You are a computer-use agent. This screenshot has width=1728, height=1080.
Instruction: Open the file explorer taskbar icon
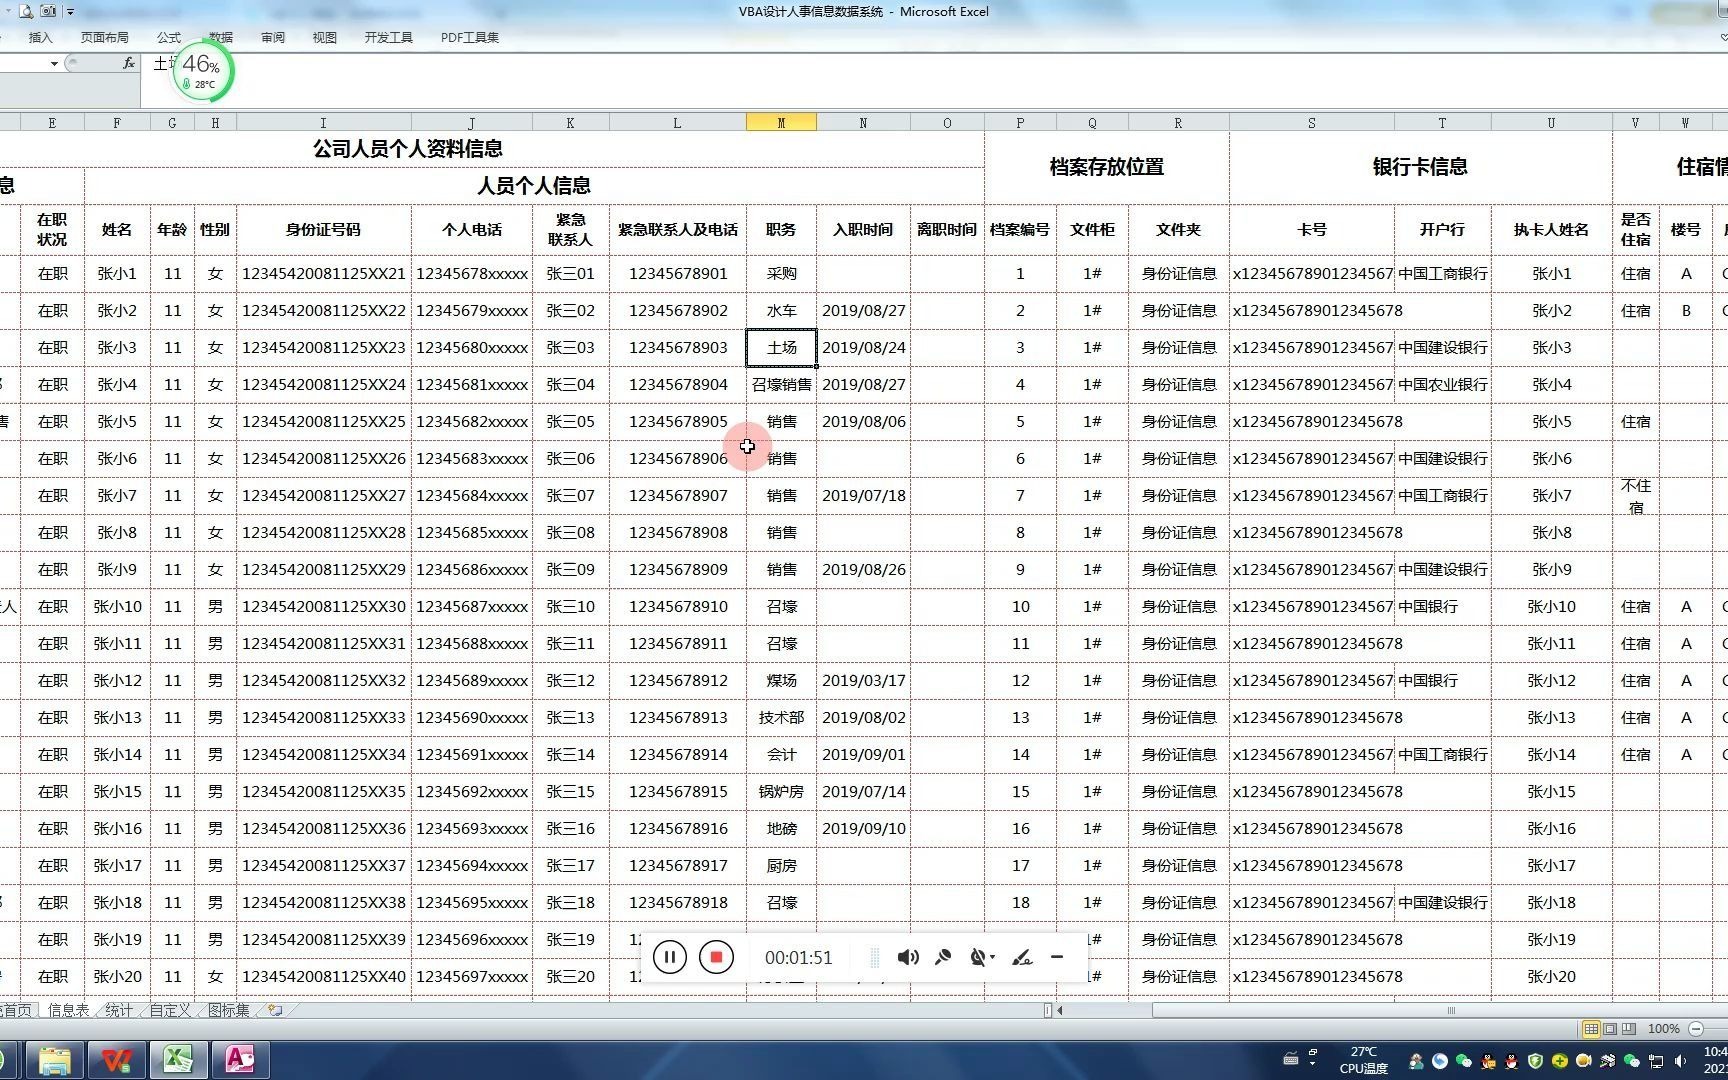coord(54,1060)
